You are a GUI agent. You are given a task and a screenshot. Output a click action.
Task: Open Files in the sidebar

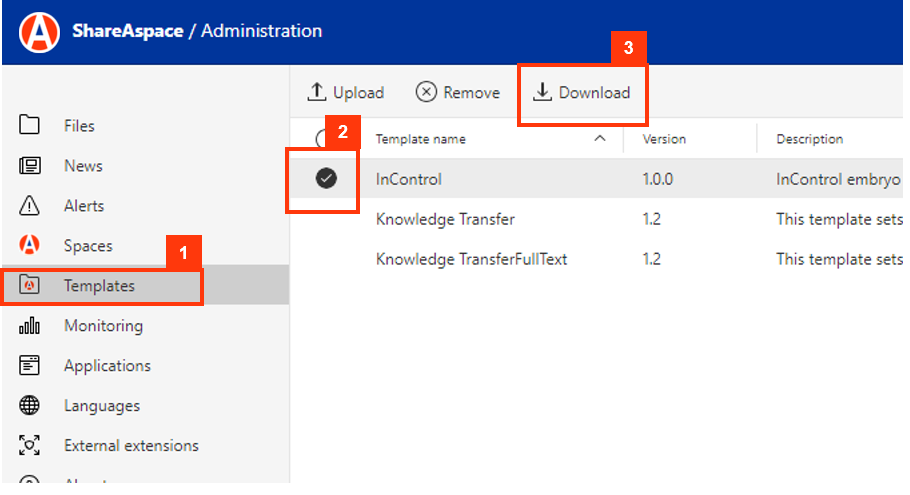79,126
